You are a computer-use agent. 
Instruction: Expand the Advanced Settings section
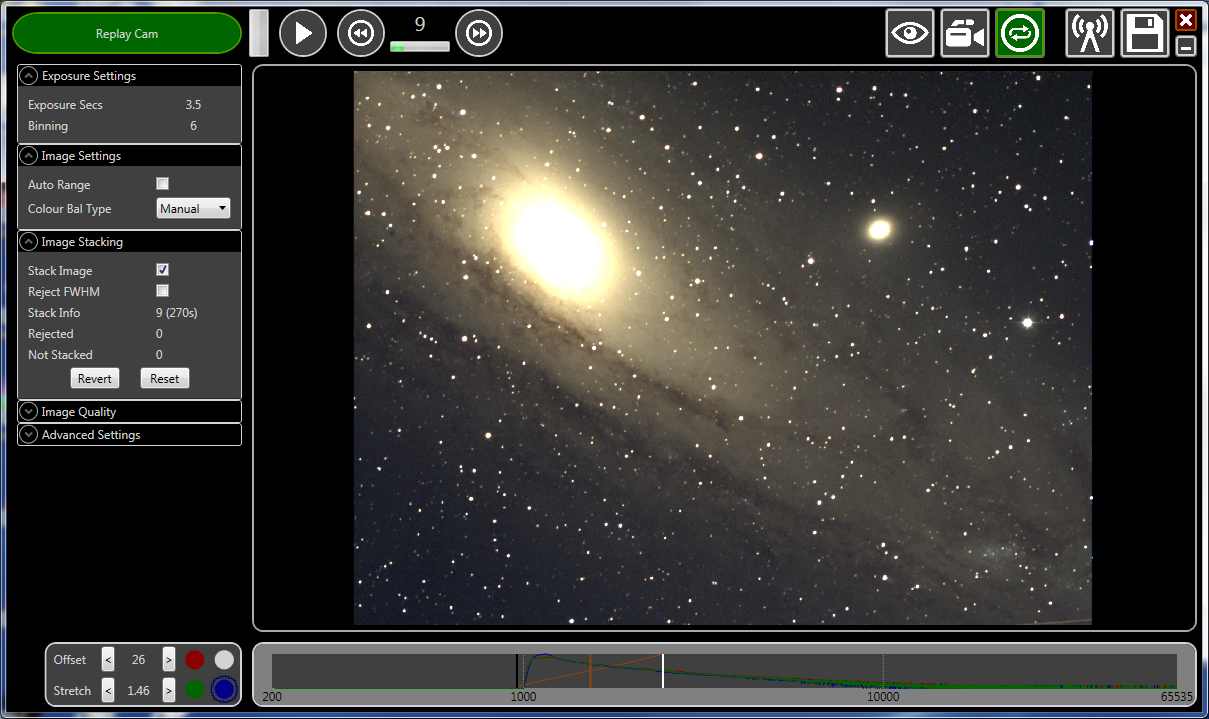click(x=129, y=434)
